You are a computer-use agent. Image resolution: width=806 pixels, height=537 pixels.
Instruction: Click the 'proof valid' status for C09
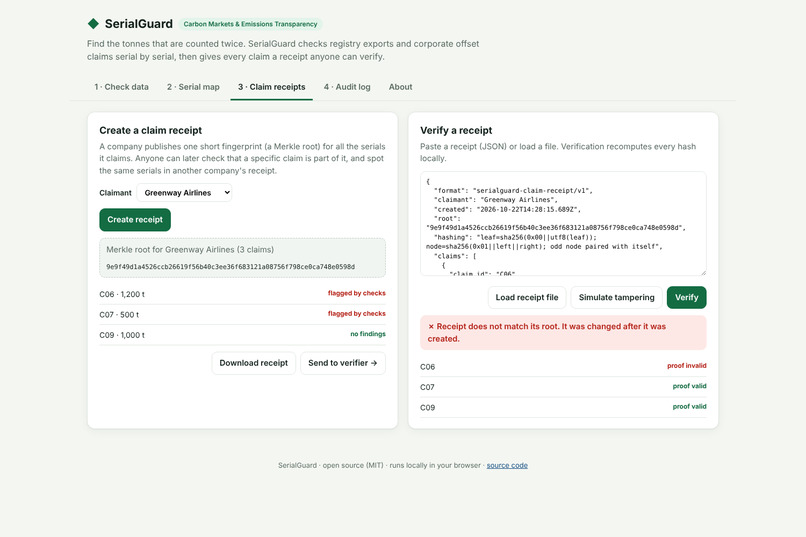point(689,406)
